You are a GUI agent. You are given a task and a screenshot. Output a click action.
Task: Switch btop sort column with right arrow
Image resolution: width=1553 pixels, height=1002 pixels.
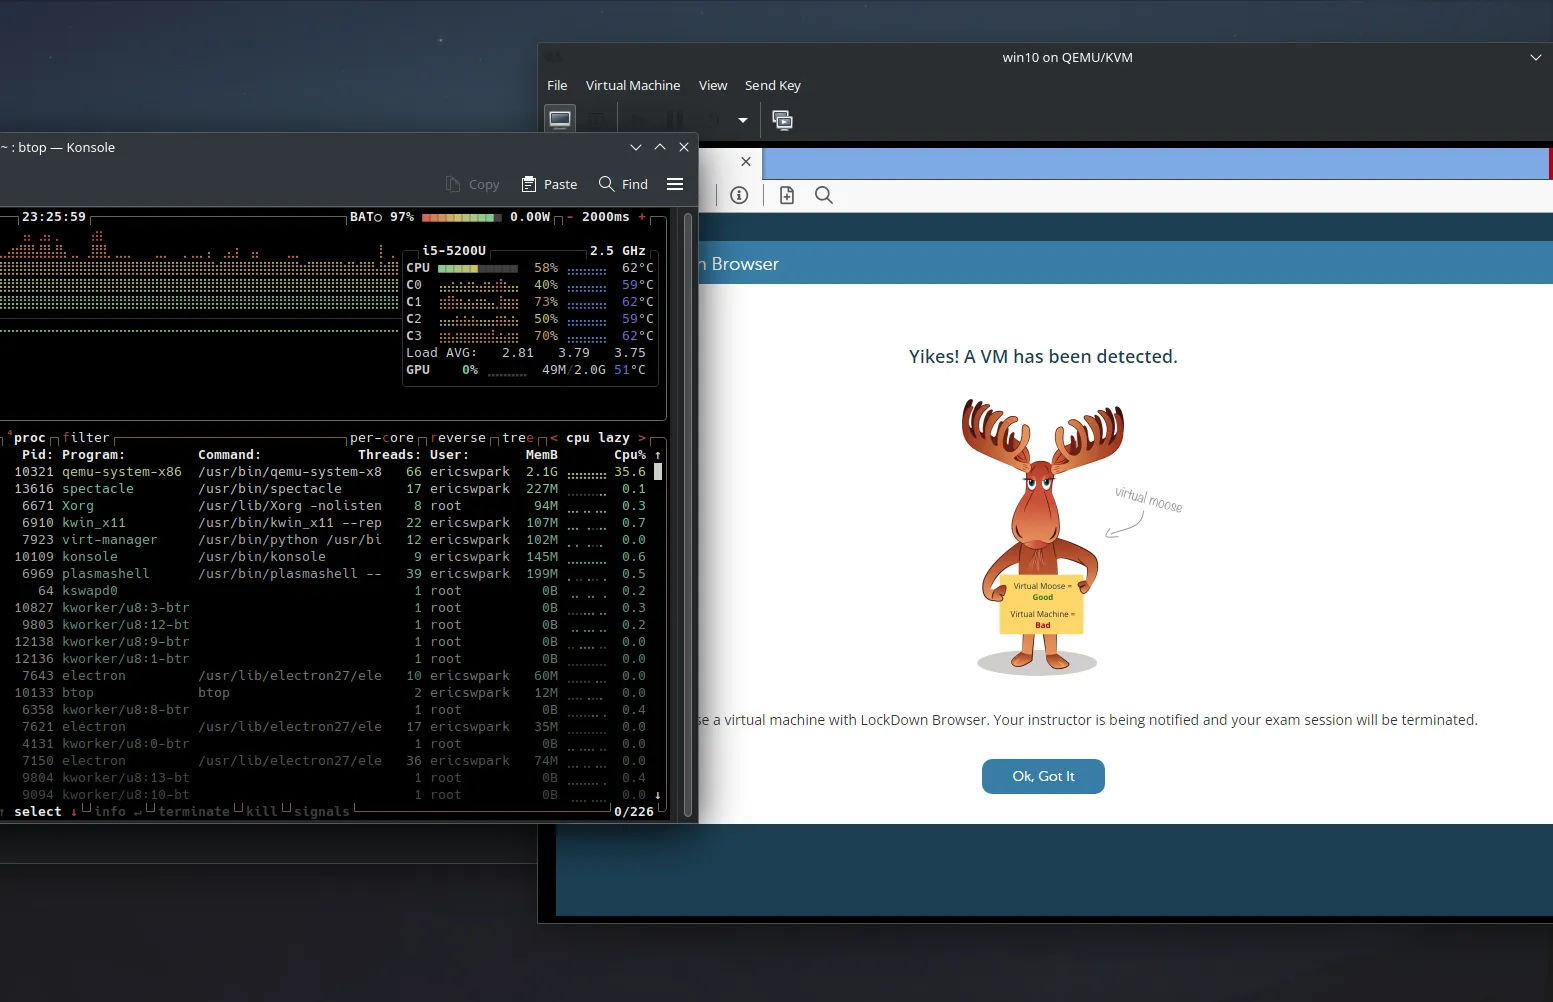point(642,438)
